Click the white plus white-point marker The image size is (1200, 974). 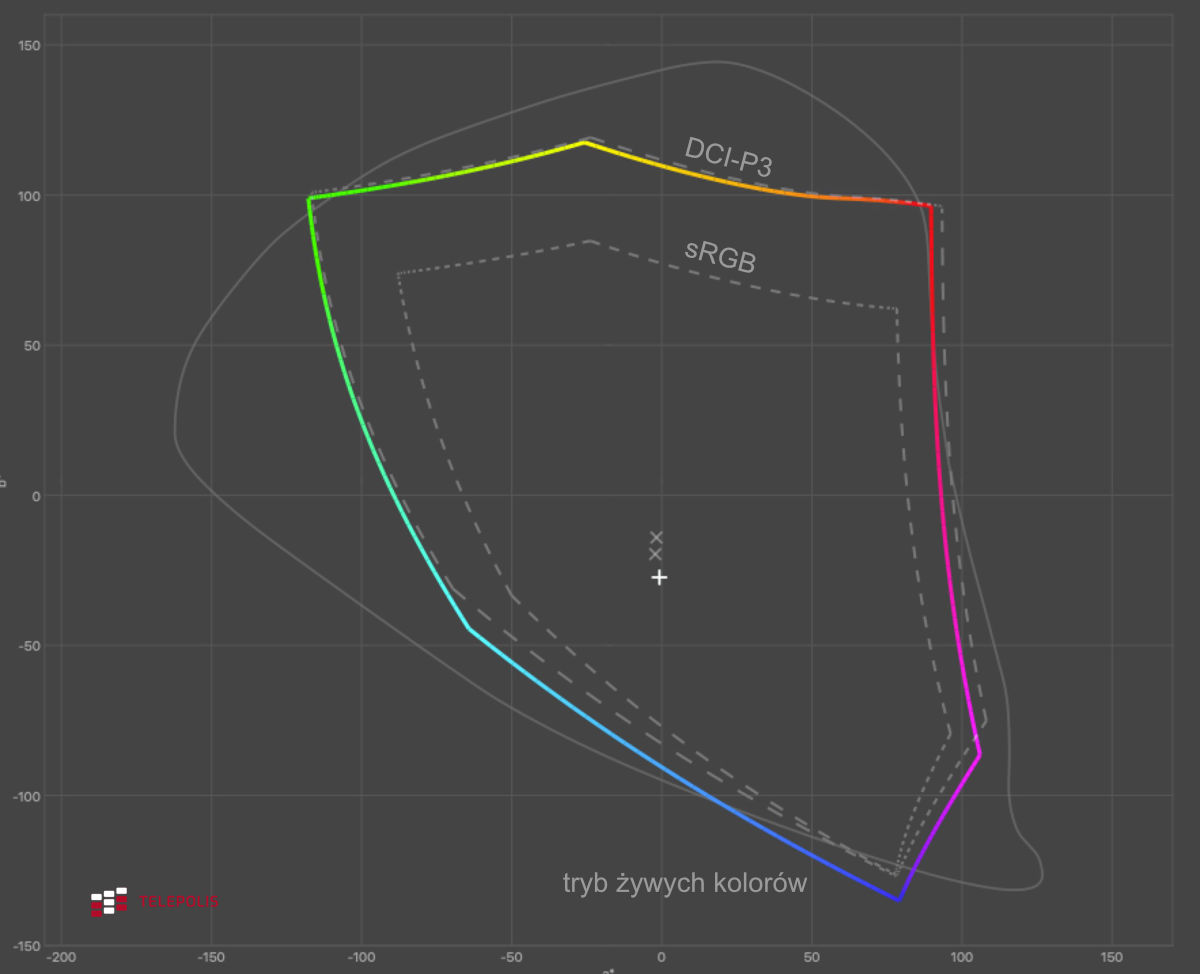(x=659, y=577)
